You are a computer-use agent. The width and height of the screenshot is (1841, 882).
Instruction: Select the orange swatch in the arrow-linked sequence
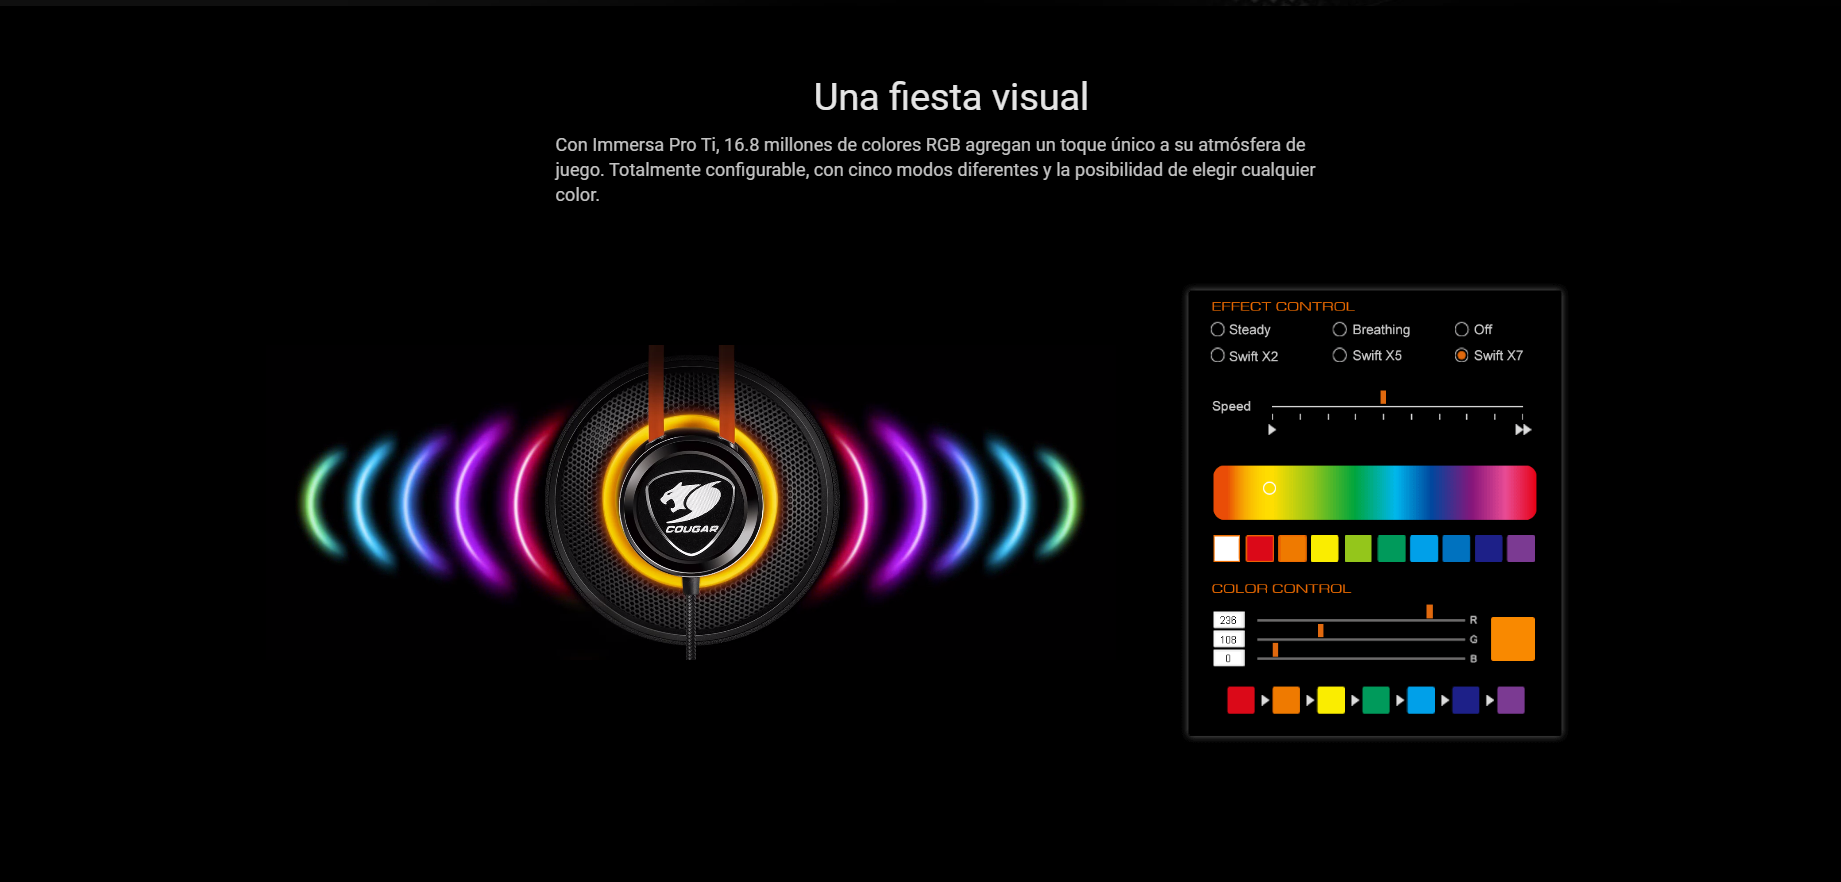tap(1286, 700)
